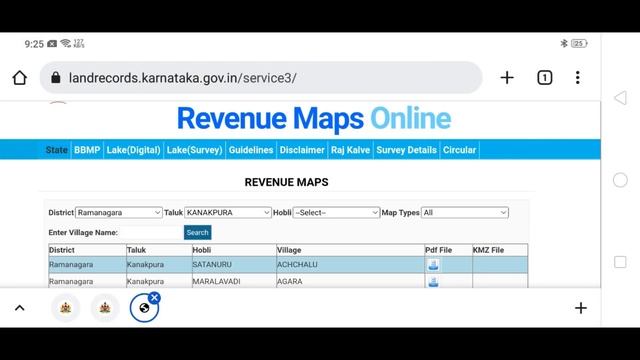Open the Circular tab

point(459,150)
